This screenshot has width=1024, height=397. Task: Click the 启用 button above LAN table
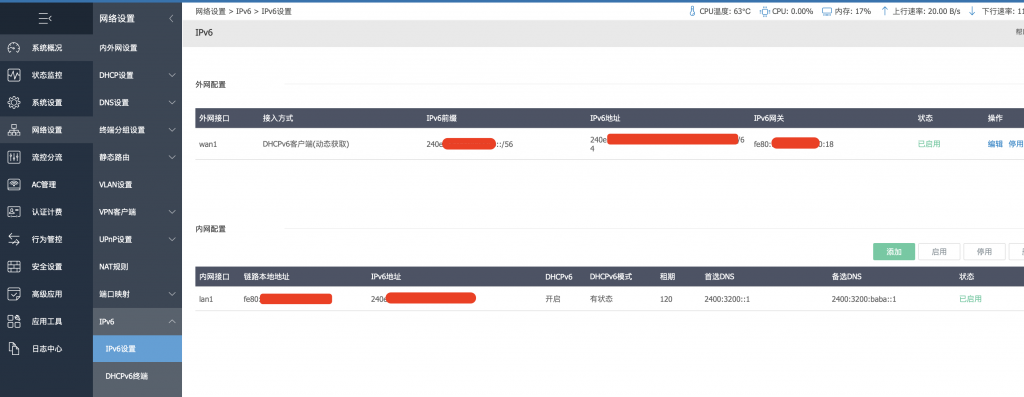tap(939, 252)
